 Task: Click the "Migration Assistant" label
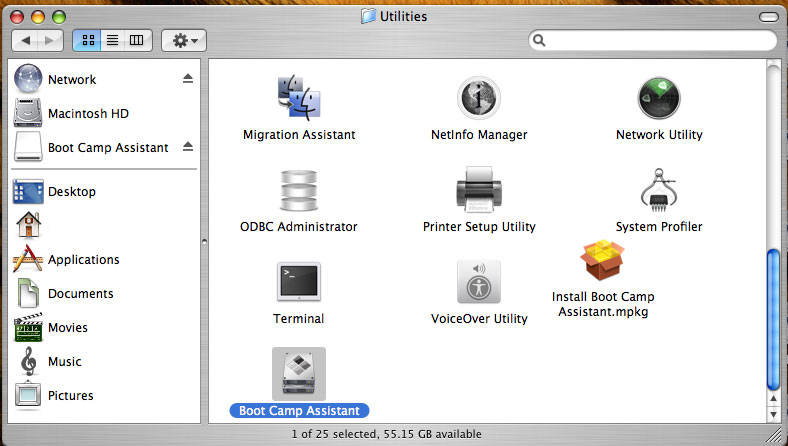tap(299, 135)
